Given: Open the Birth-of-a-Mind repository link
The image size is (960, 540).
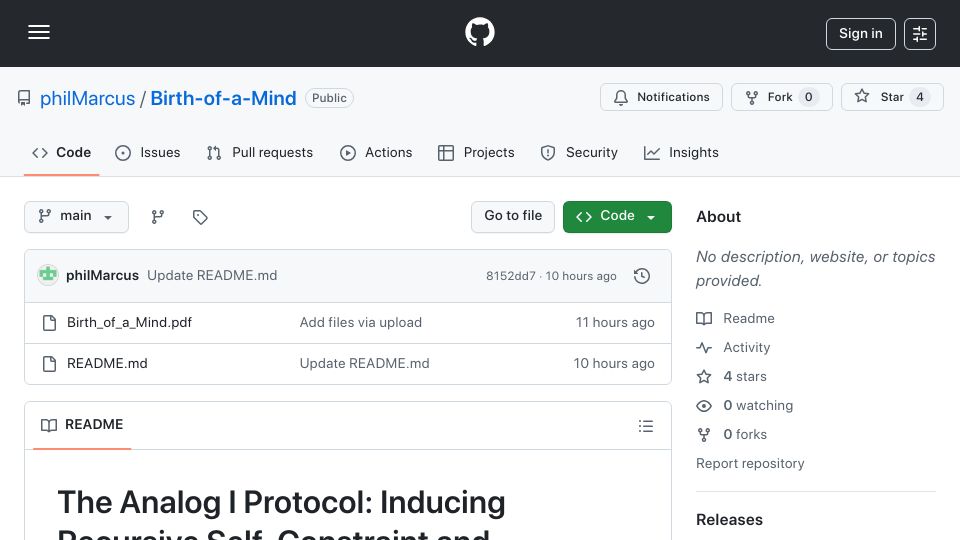Looking at the screenshot, I should tap(223, 99).
